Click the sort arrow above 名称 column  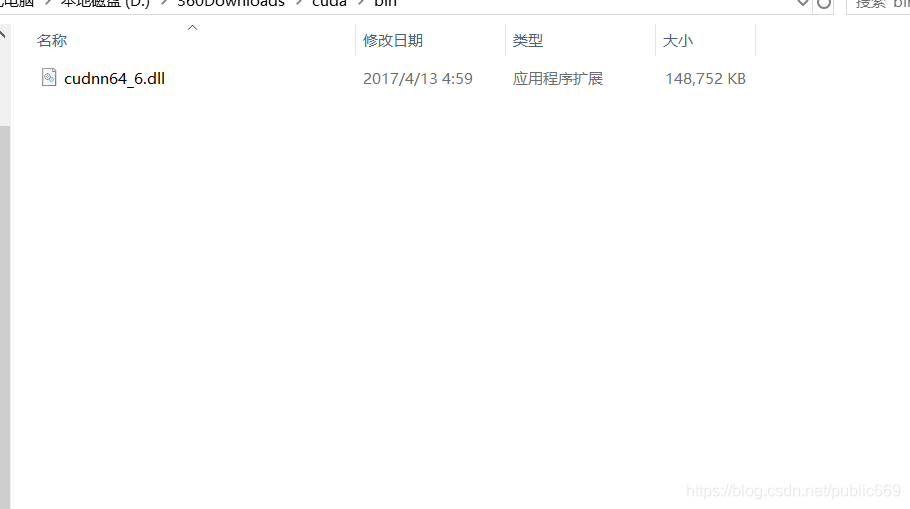point(193,27)
